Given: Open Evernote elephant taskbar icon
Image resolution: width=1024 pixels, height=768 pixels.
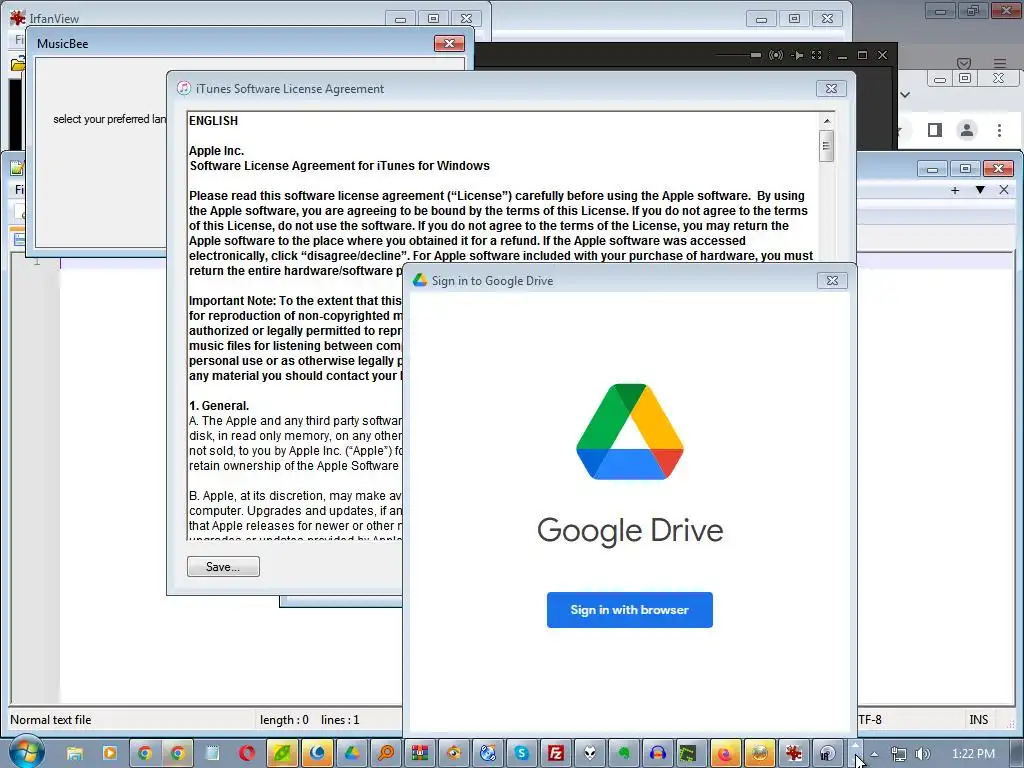Looking at the screenshot, I should click(624, 754).
